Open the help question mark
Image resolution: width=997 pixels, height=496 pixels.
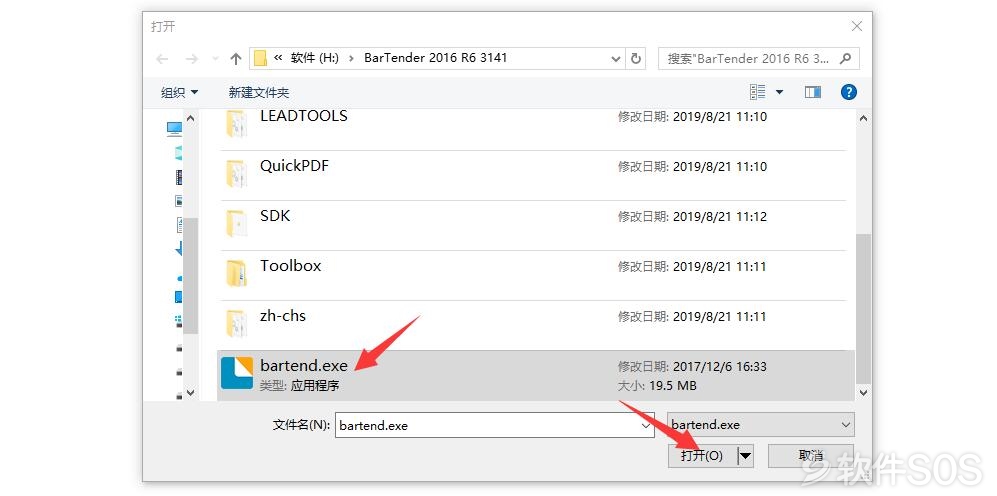848,92
